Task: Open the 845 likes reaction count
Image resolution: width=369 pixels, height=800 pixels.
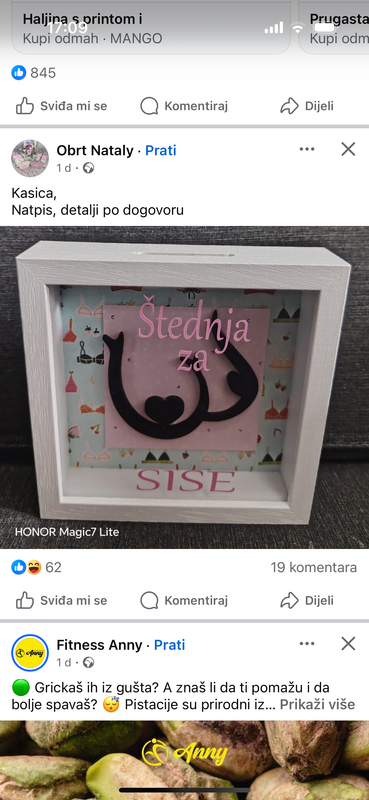Action: [34, 73]
